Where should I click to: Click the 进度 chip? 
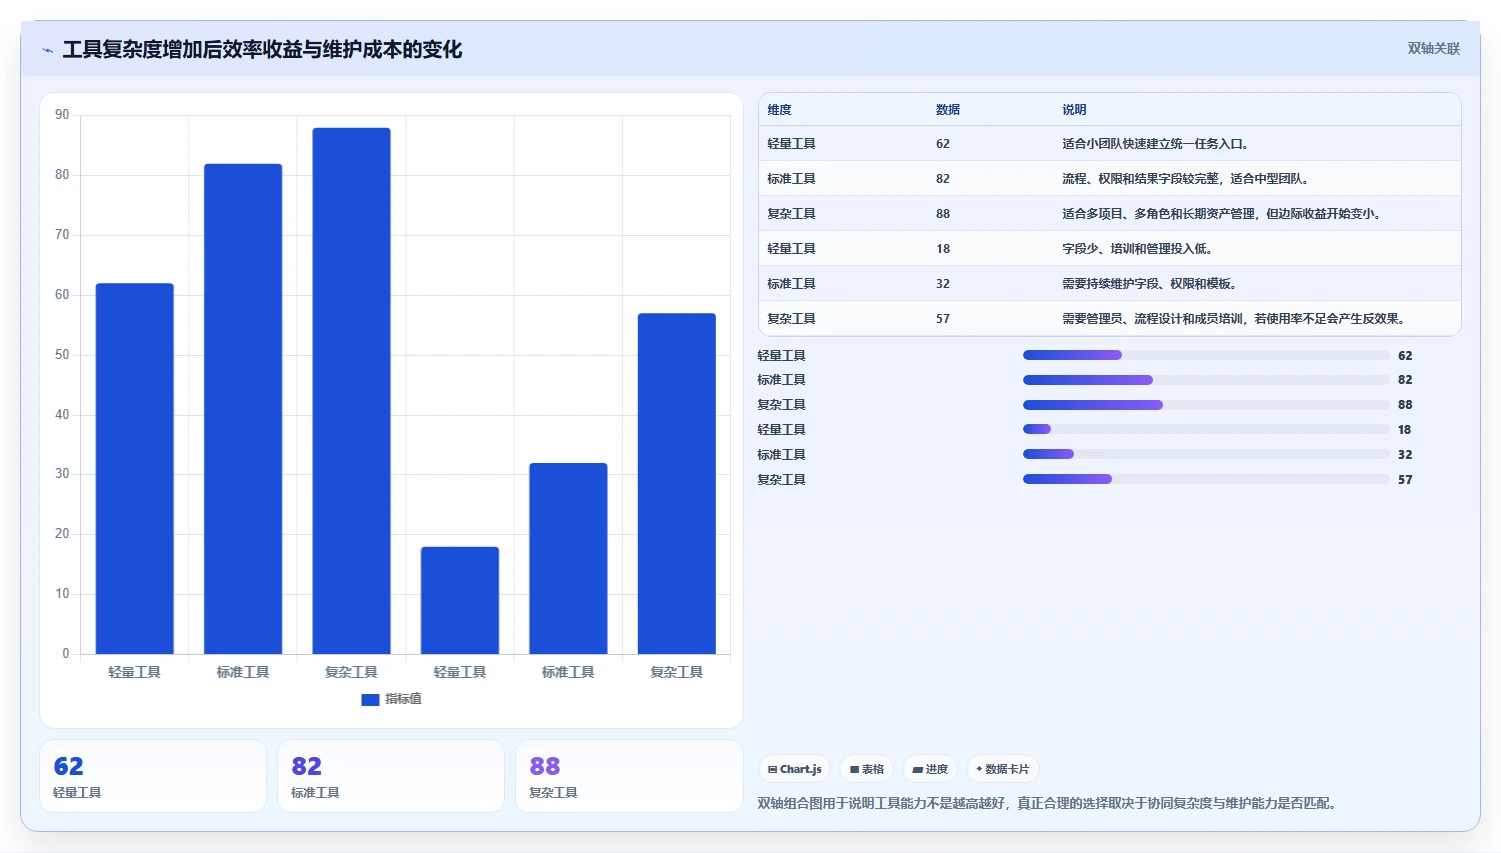pos(930,769)
